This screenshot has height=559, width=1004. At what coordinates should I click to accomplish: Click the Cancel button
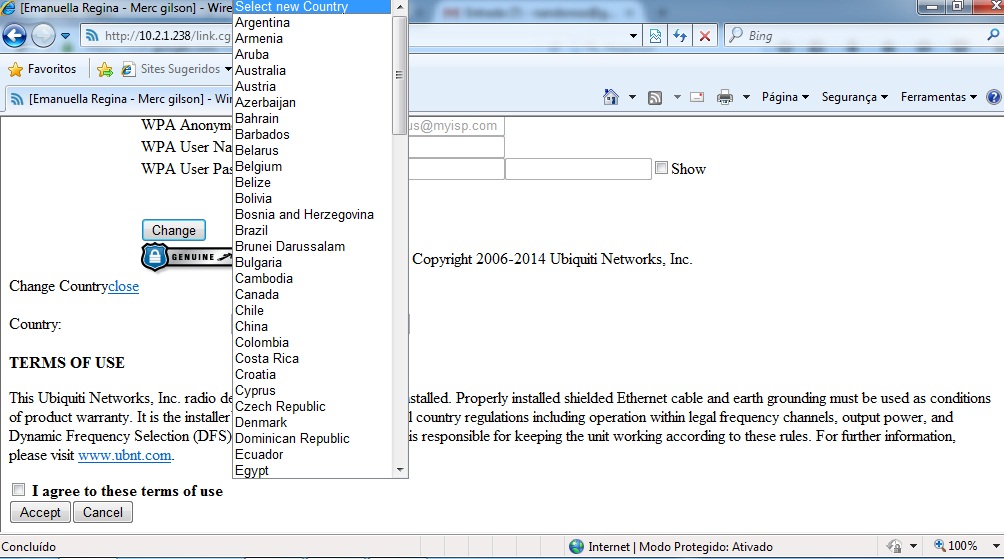click(x=102, y=512)
